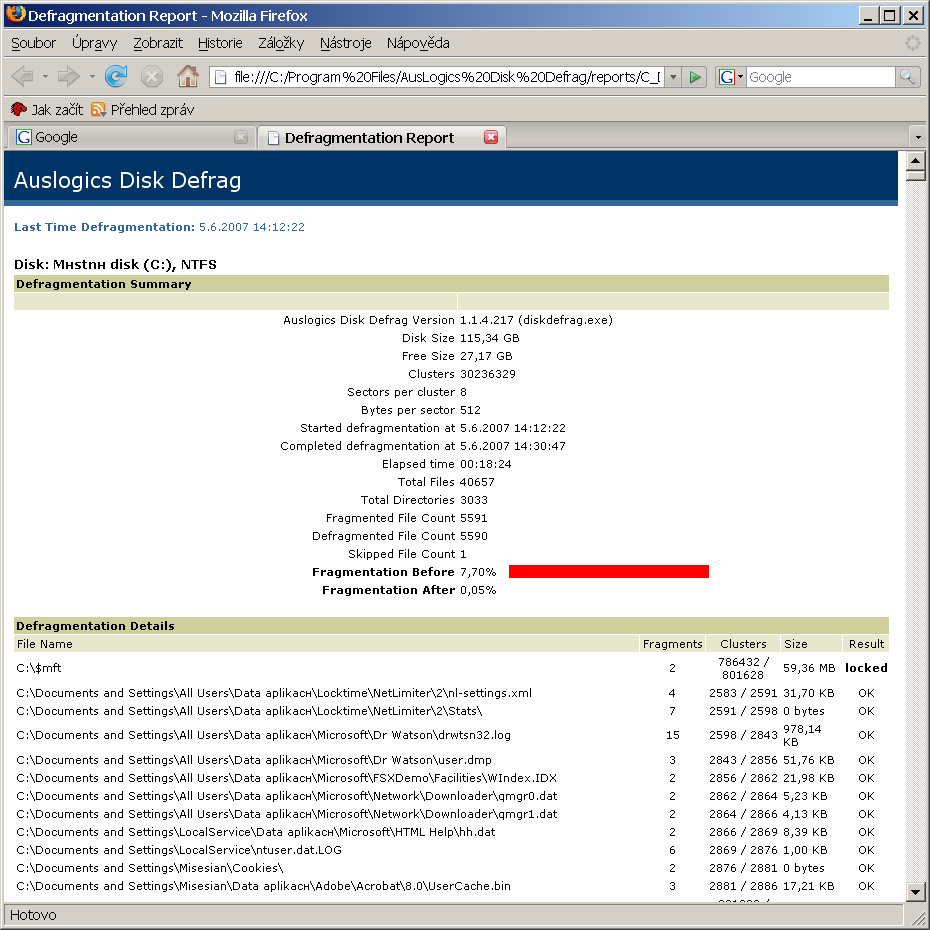Select the Defragmentation Report tab
Screen dimensions: 930x930
pyautogui.click(x=381, y=137)
